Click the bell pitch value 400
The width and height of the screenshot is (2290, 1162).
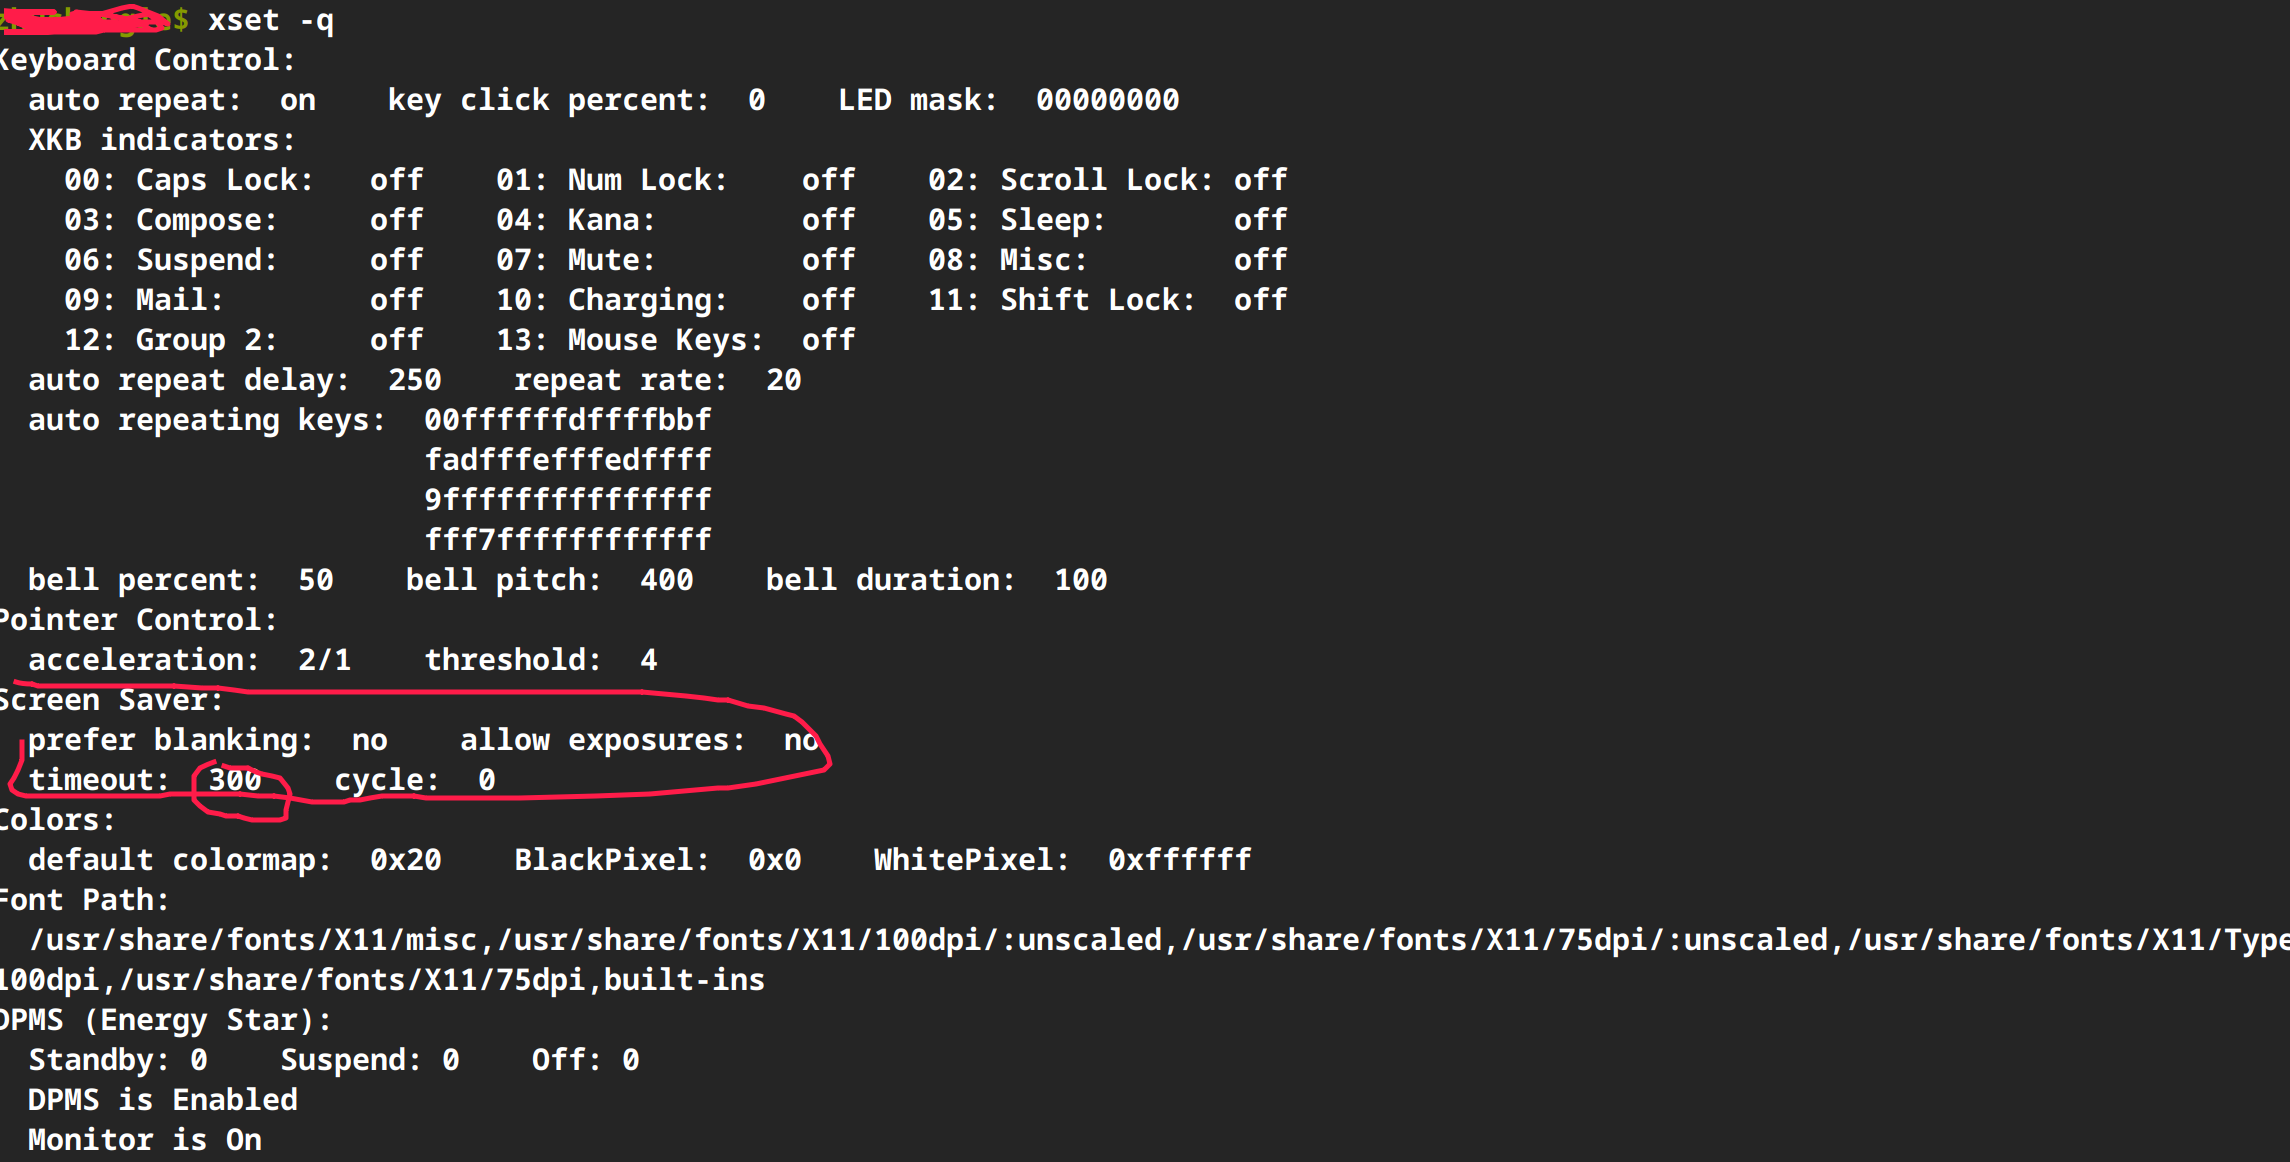(x=666, y=580)
